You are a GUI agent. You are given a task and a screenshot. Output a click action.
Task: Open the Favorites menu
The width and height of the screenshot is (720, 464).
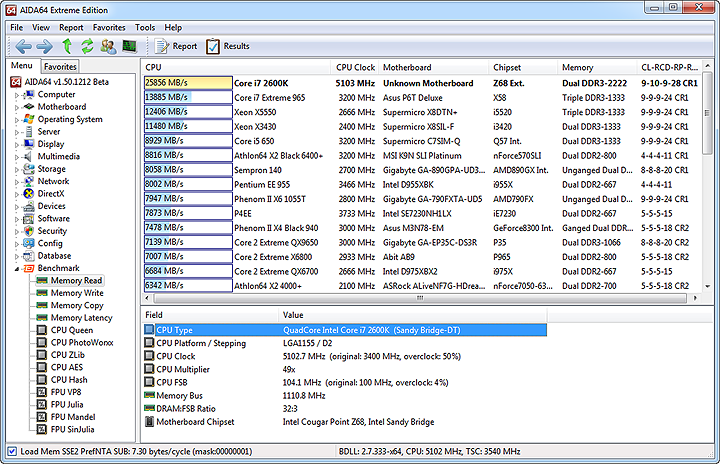(x=109, y=28)
